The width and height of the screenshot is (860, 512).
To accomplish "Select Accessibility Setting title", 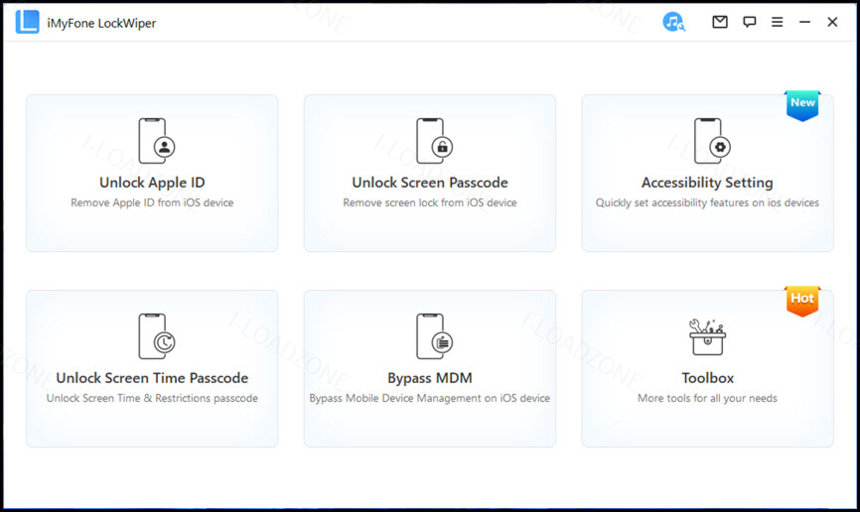I will coord(708,183).
